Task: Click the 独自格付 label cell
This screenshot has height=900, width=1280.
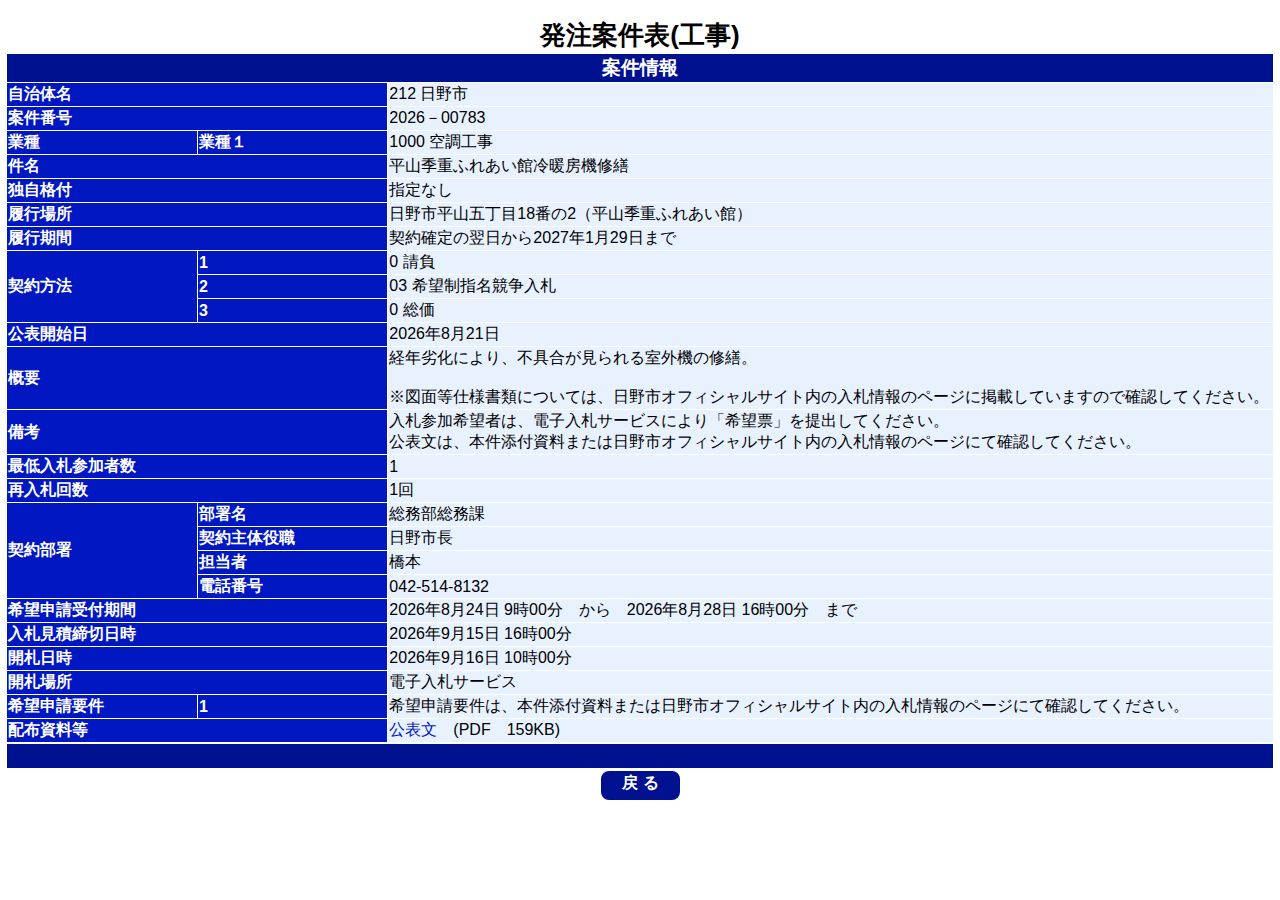Action: (196, 190)
